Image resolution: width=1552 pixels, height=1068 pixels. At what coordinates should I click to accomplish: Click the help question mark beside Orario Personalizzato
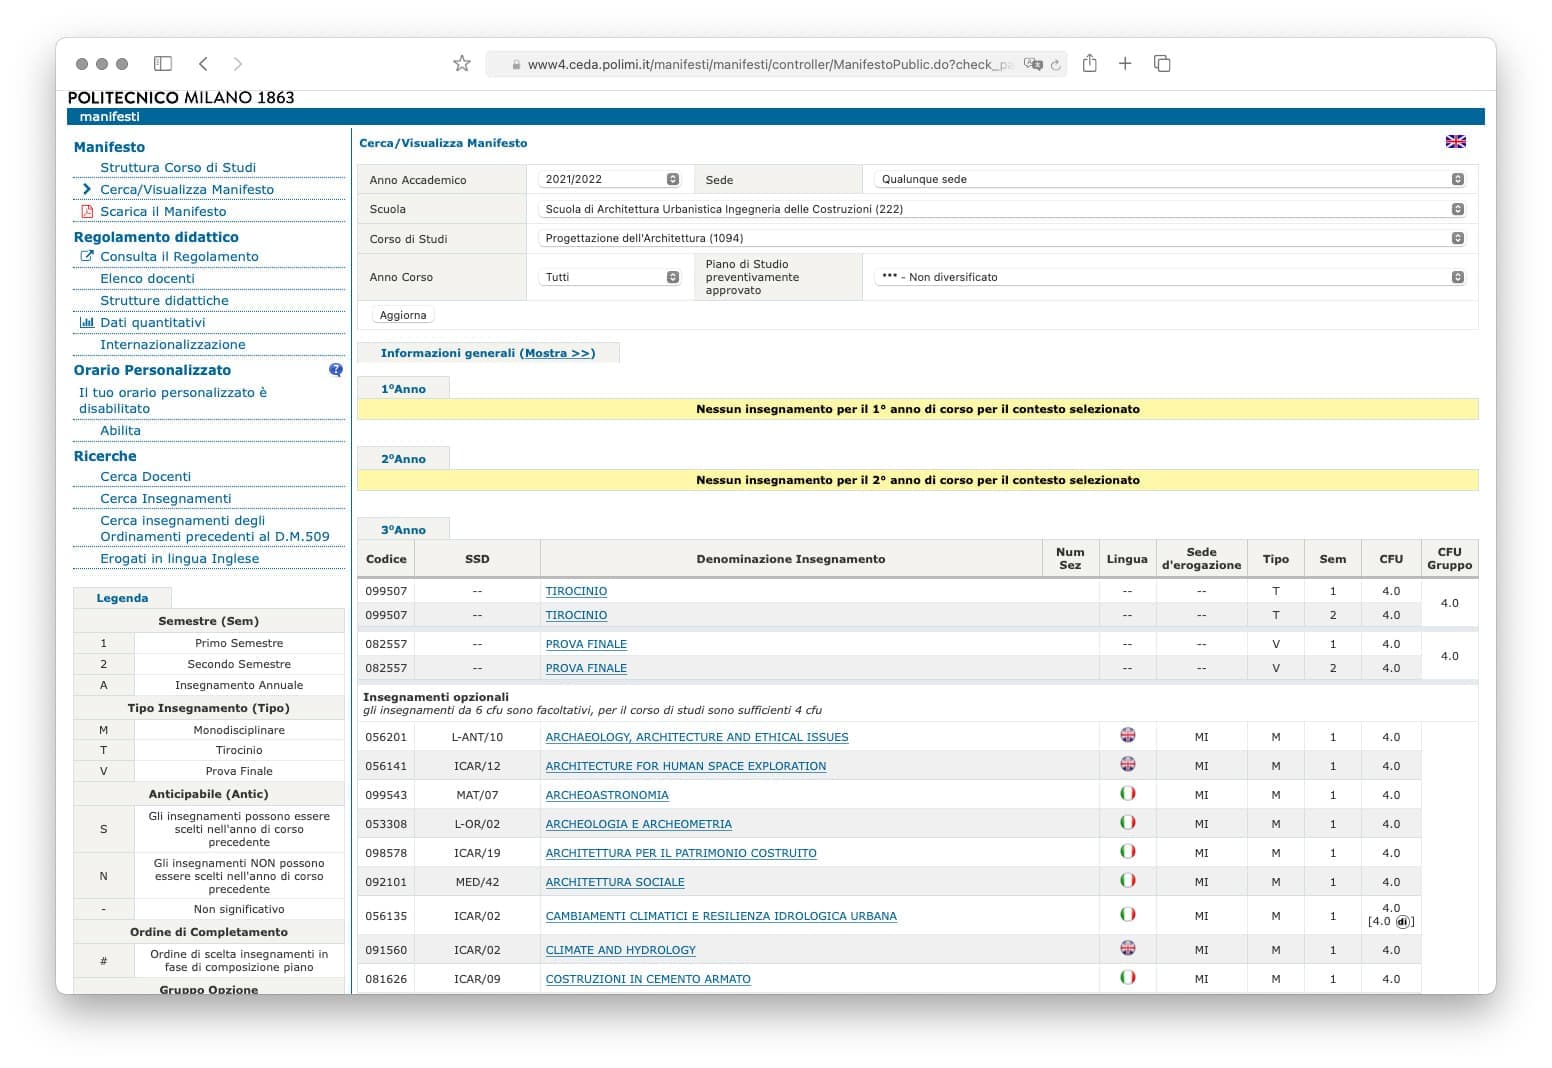pos(336,370)
